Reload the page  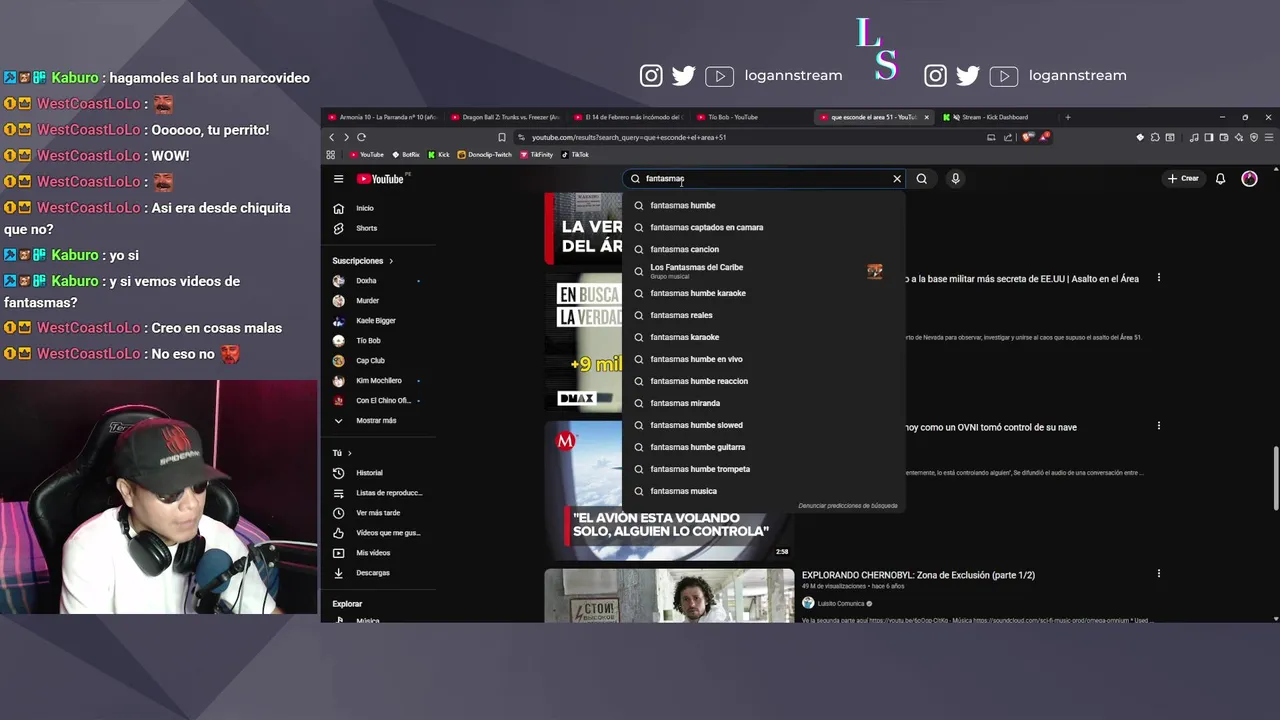point(361,137)
